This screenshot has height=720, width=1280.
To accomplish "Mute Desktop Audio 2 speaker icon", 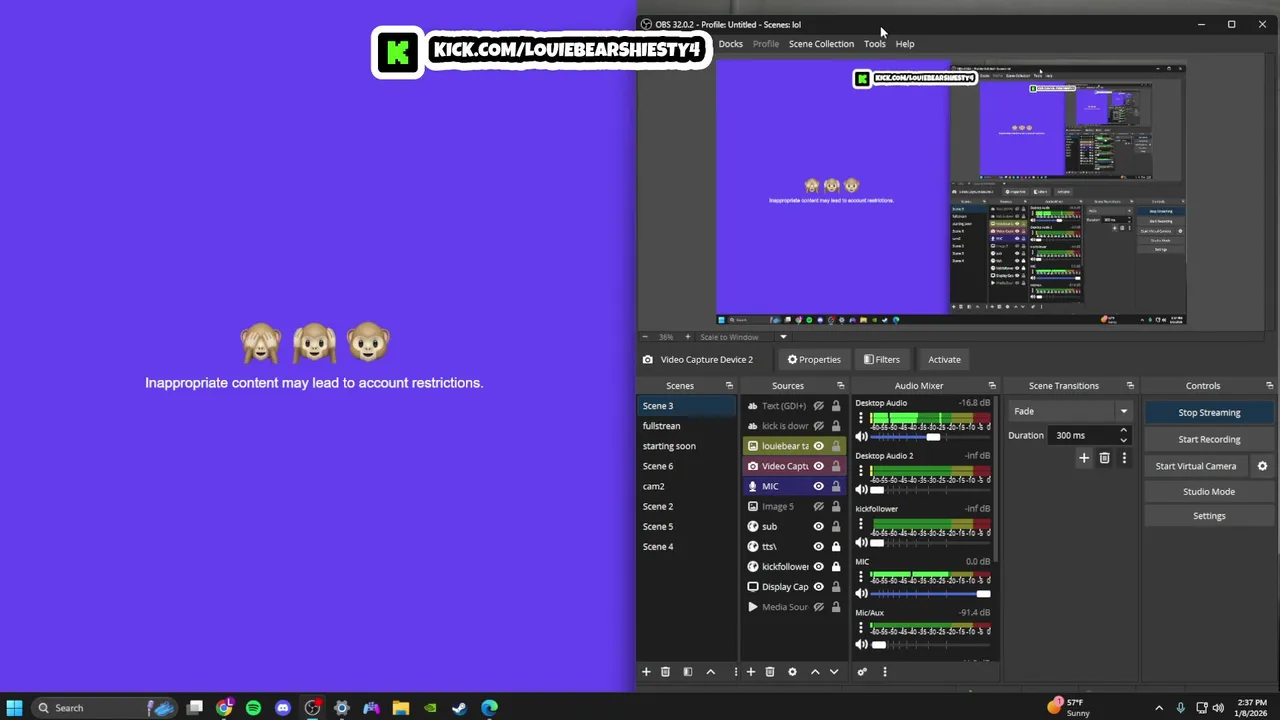I will click(x=861, y=490).
